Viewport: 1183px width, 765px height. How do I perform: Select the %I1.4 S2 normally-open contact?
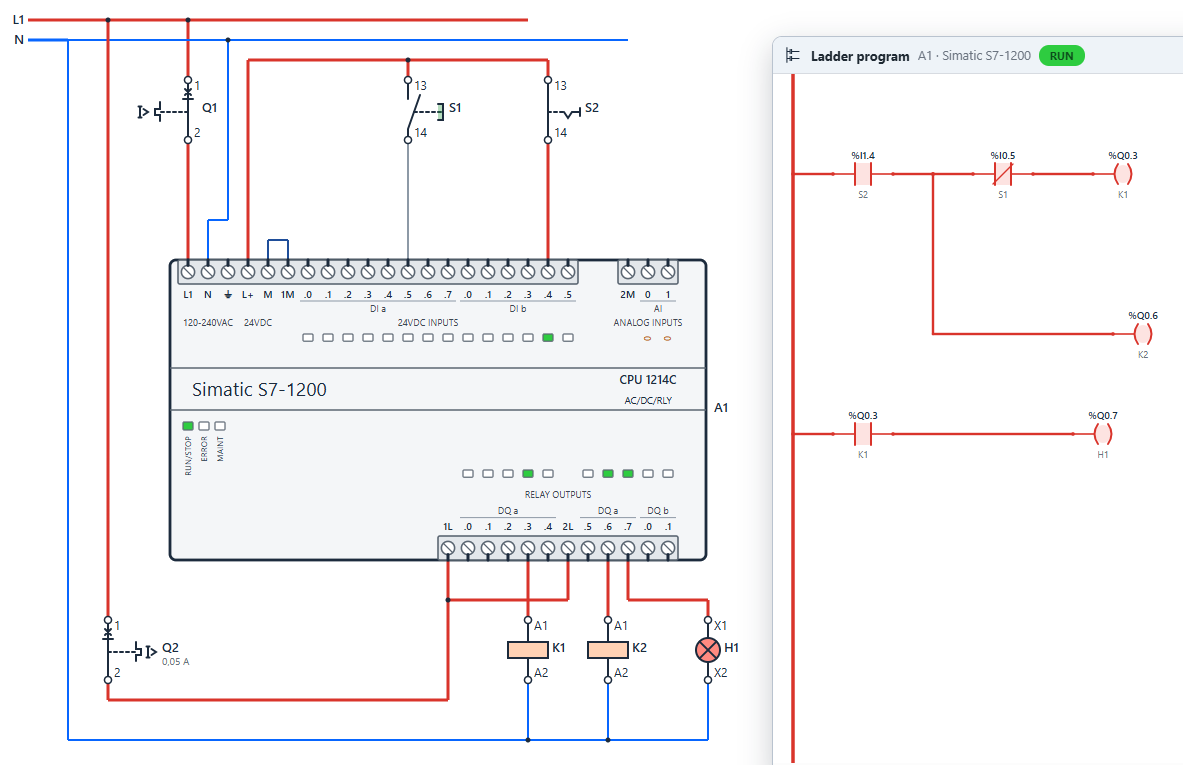pyautogui.click(x=862, y=174)
